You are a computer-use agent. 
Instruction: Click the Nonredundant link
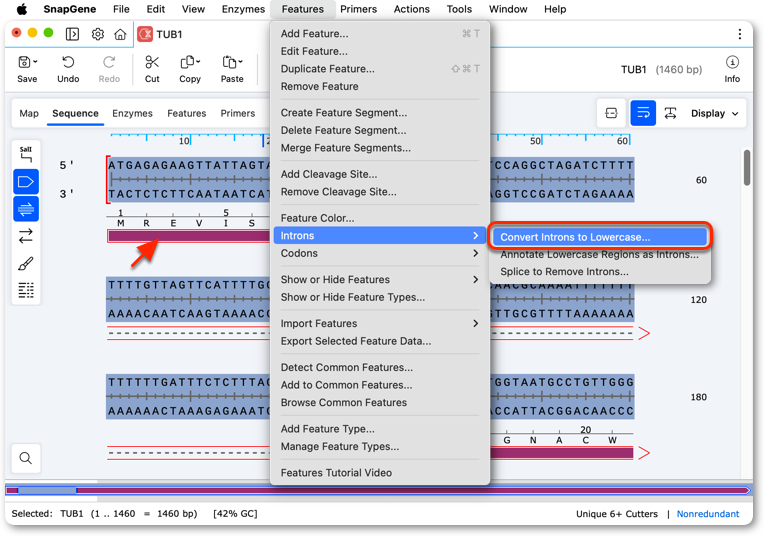[x=707, y=514]
